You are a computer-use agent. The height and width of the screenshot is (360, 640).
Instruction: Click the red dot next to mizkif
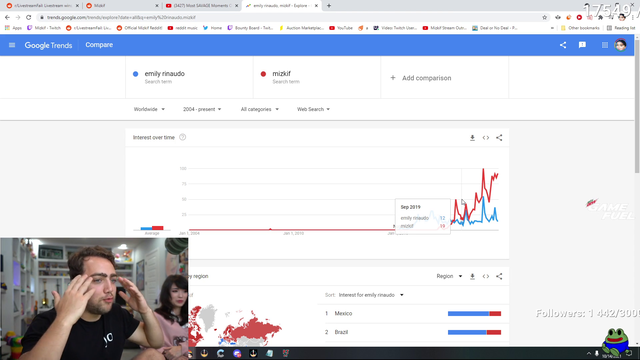[x=263, y=74]
